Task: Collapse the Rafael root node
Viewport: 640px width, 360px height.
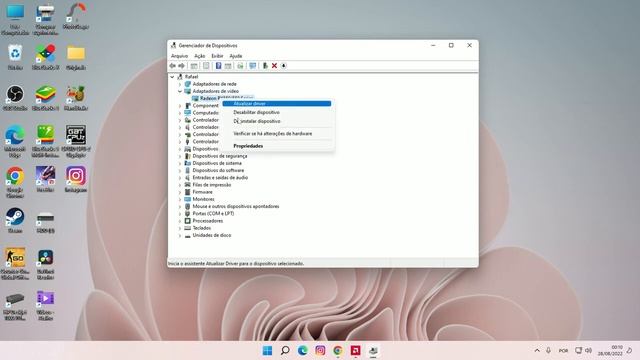Action: pos(172,77)
